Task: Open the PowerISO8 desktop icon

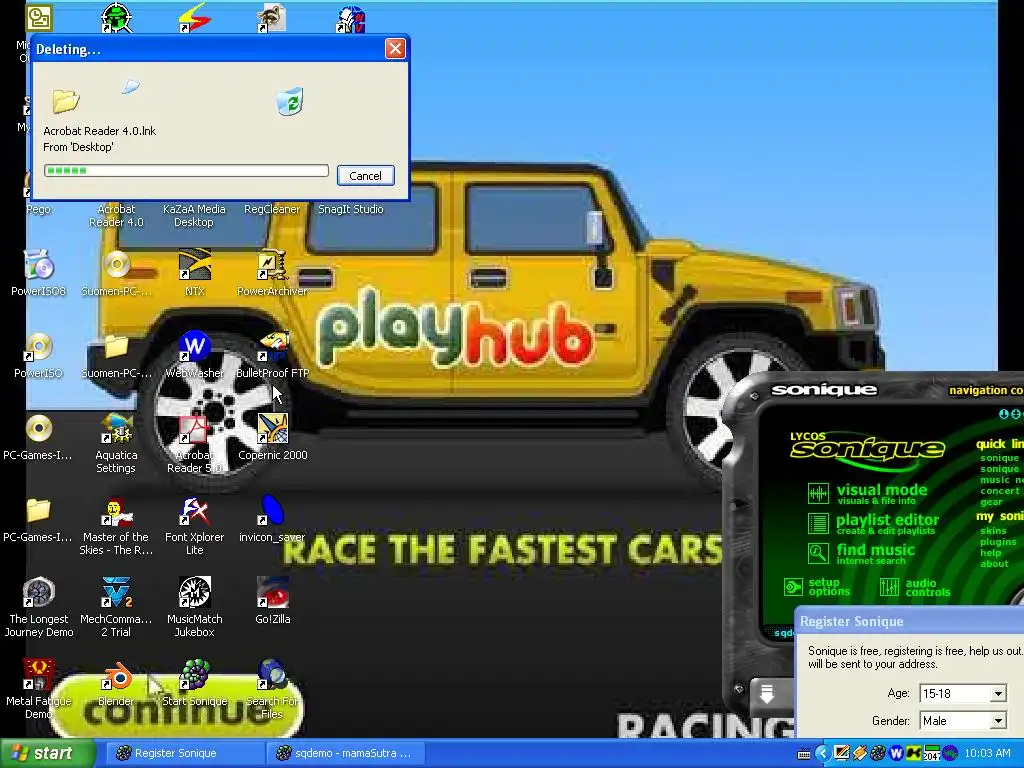Action: 39,273
